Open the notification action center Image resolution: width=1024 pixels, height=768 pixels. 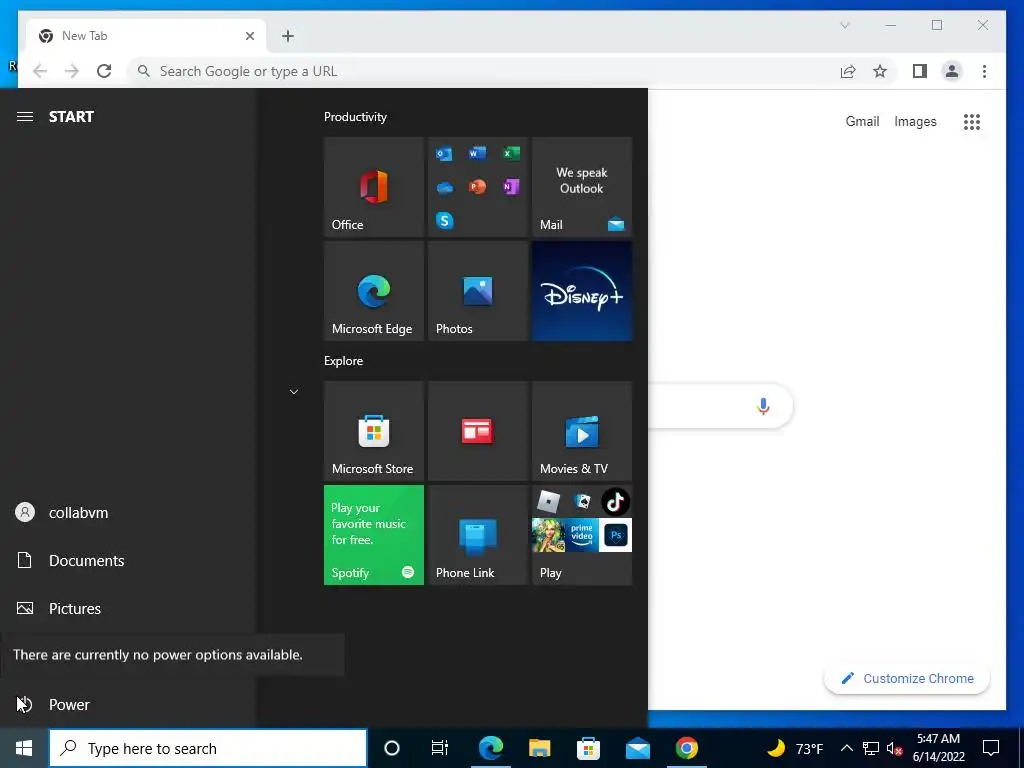click(x=991, y=748)
